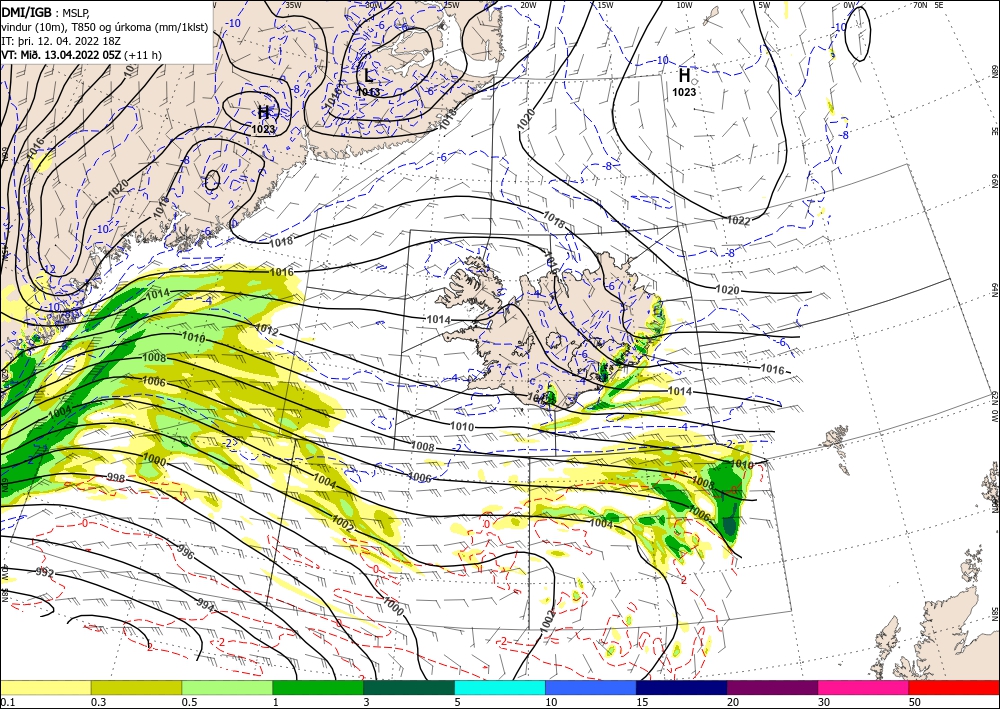The height and width of the screenshot is (709, 1000).
Task: Select the dark green 3–5 legend swatch
Action: pyautogui.click(x=409, y=687)
